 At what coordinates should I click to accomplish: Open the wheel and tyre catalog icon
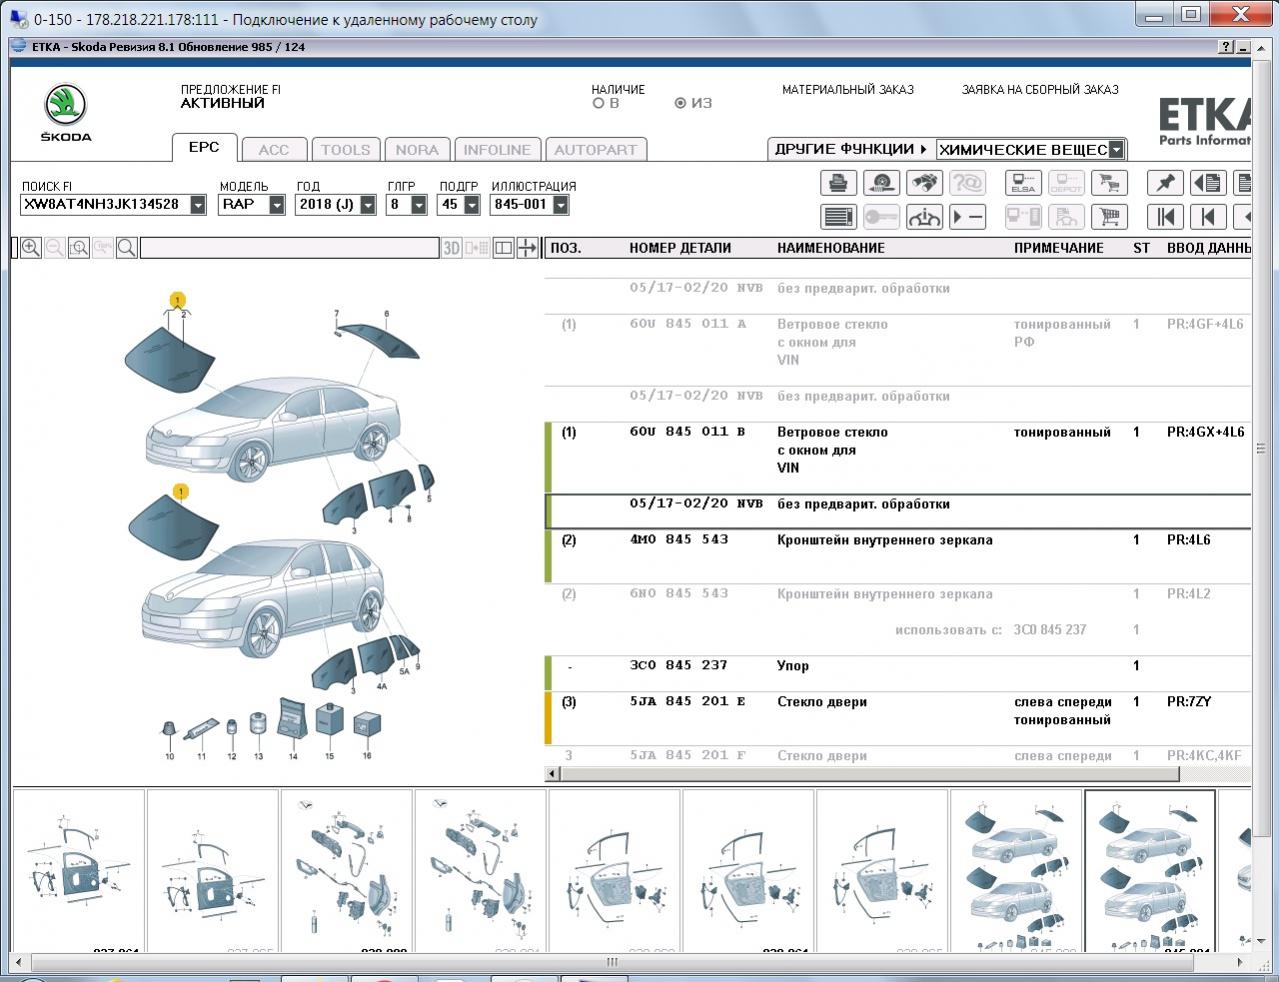881,183
